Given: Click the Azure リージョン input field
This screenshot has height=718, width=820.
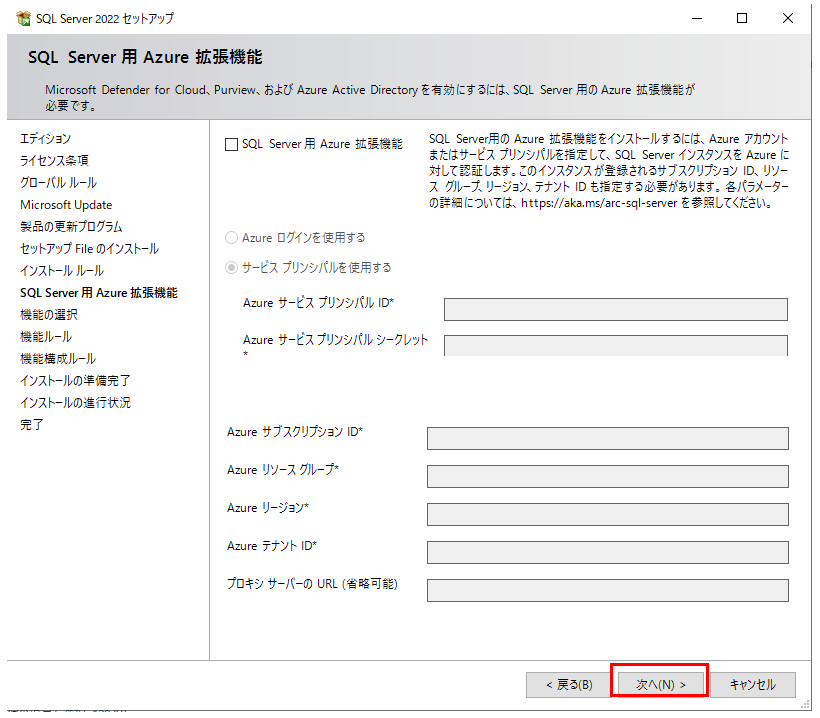Looking at the screenshot, I should (607, 514).
